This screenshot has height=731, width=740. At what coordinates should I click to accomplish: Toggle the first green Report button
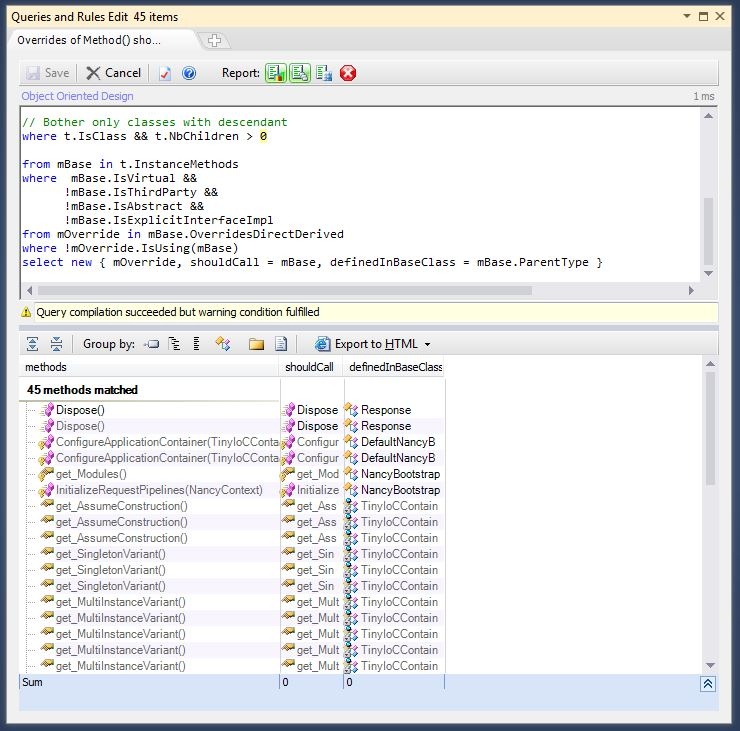click(x=276, y=73)
